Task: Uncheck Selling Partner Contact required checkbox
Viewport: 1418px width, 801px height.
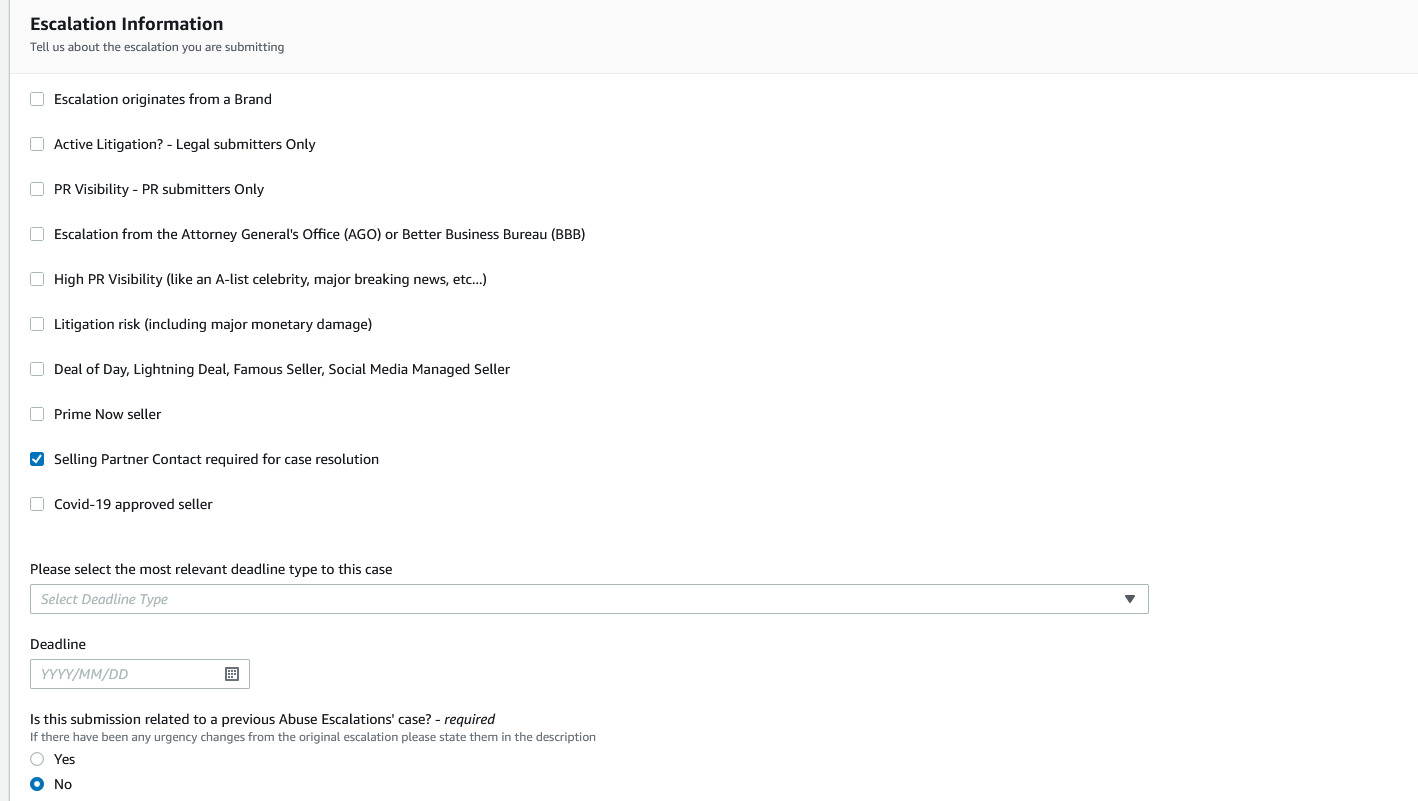Action: click(37, 459)
